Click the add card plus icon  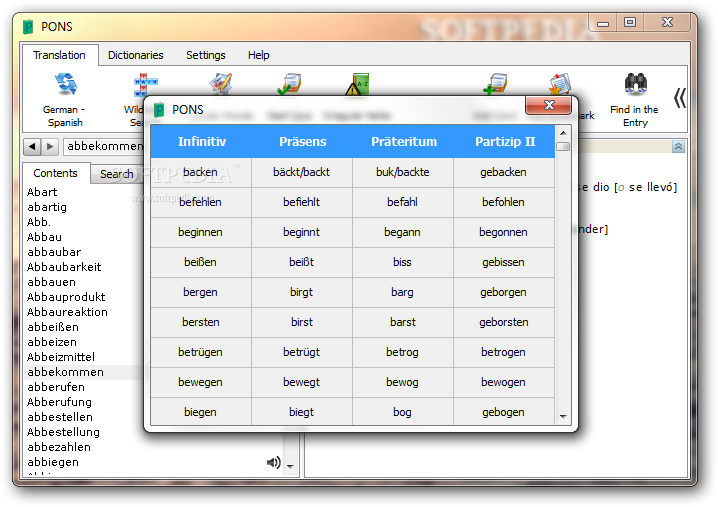pos(495,84)
